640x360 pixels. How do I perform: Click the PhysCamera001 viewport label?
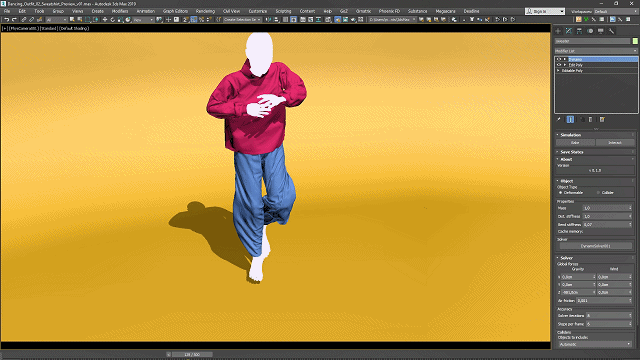(23, 29)
